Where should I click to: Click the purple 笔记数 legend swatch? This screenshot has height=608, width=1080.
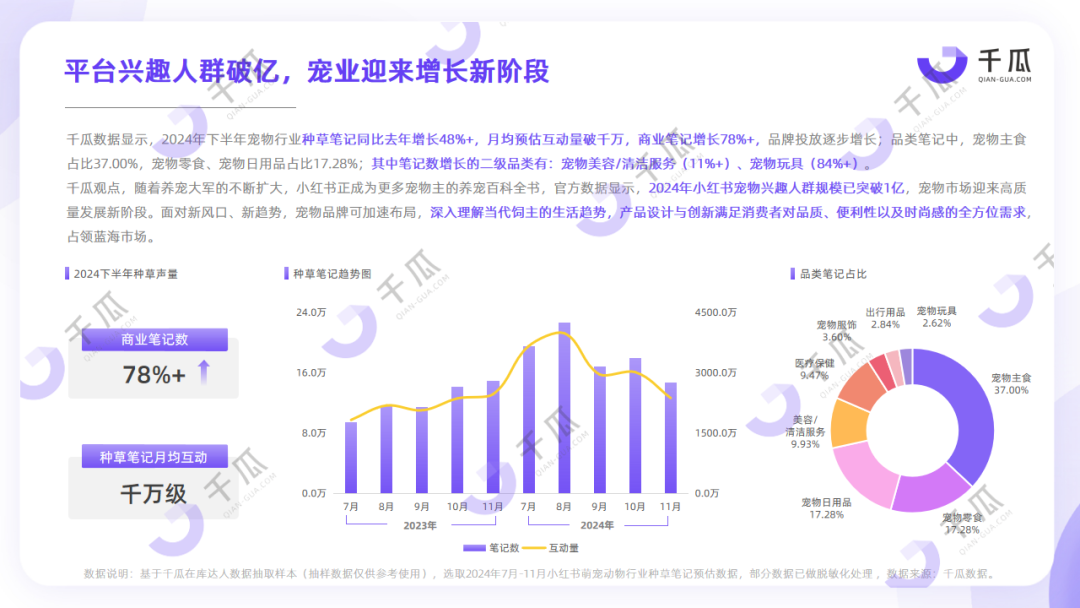coord(475,548)
